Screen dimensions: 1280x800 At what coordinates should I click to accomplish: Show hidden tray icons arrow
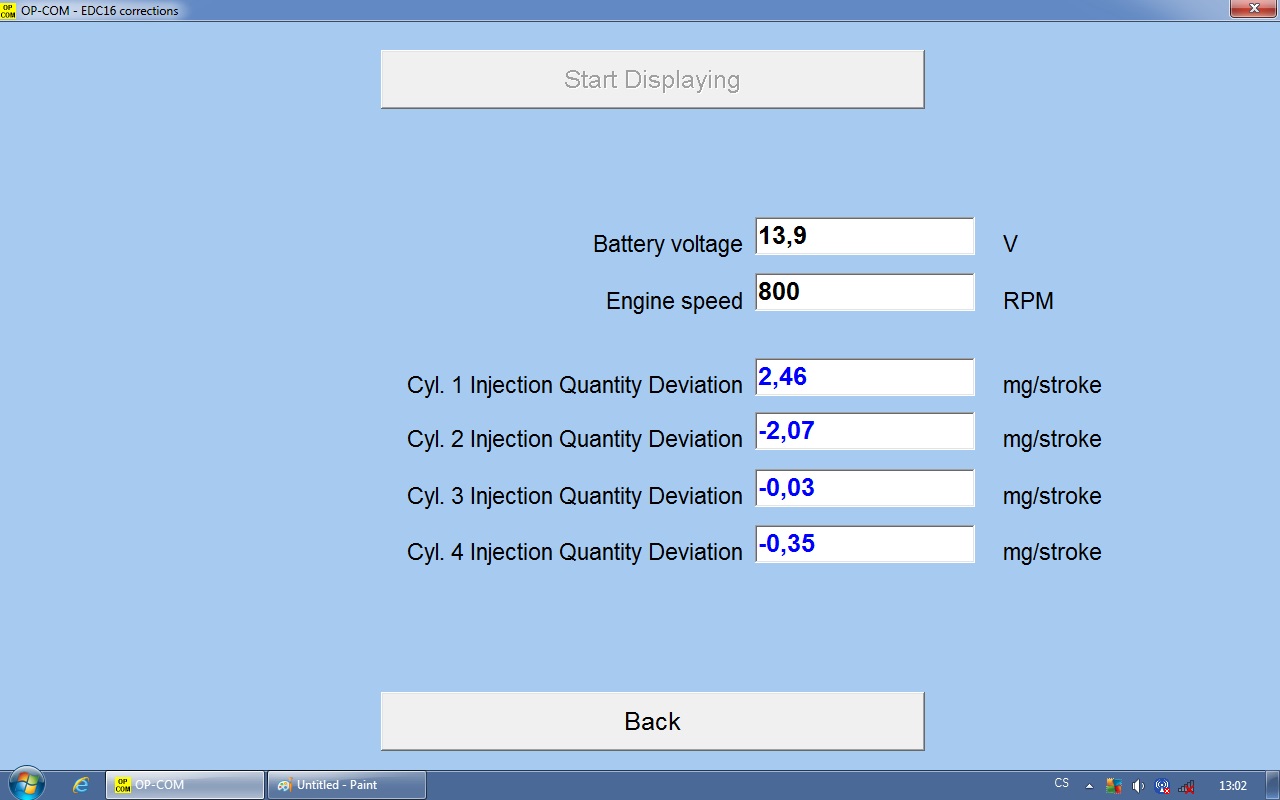[1089, 786]
